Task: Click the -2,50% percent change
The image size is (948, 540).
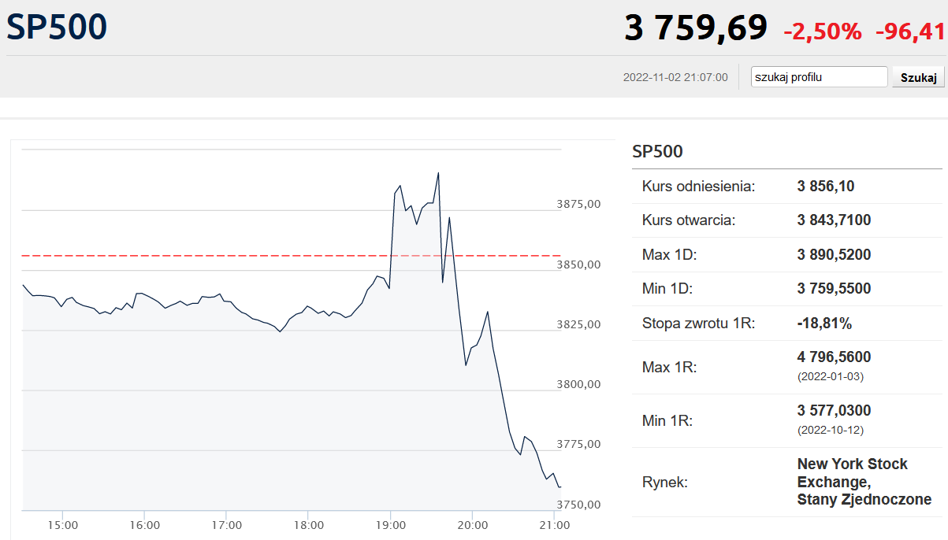Action: (822, 31)
